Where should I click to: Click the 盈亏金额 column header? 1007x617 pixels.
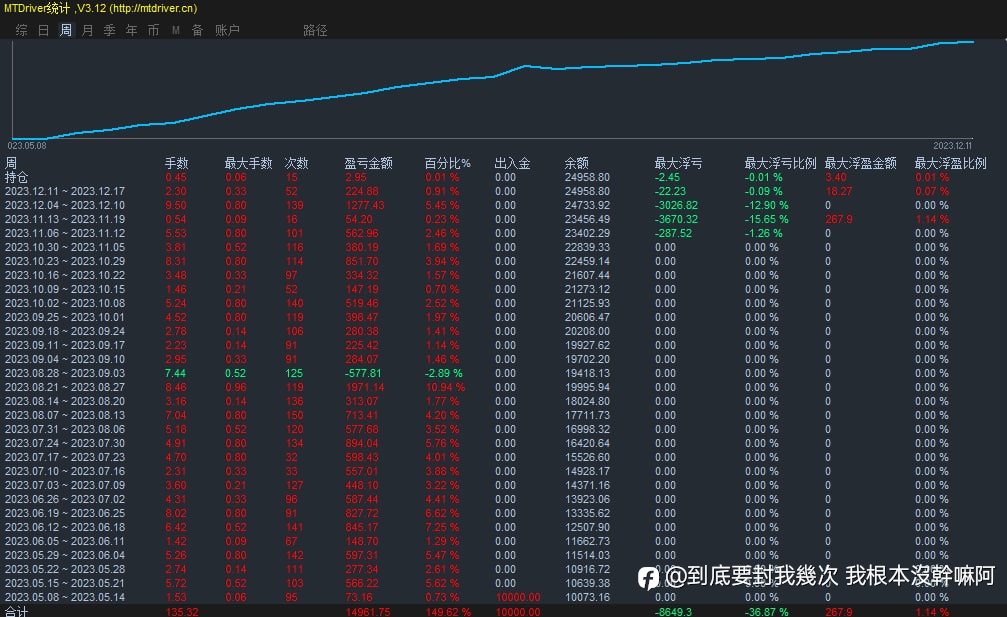click(368, 163)
